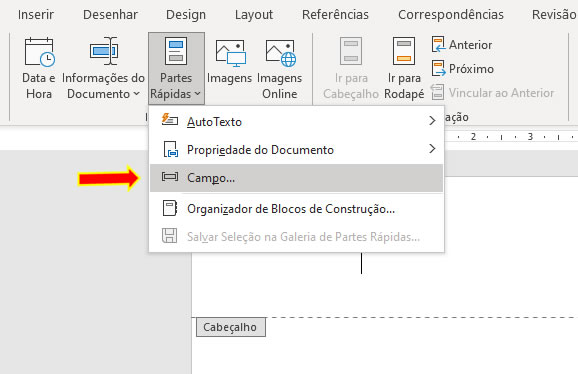Screen dimensions: 578x374
Task: Open Organizador de Blocos de Construção
Action: (296, 209)
